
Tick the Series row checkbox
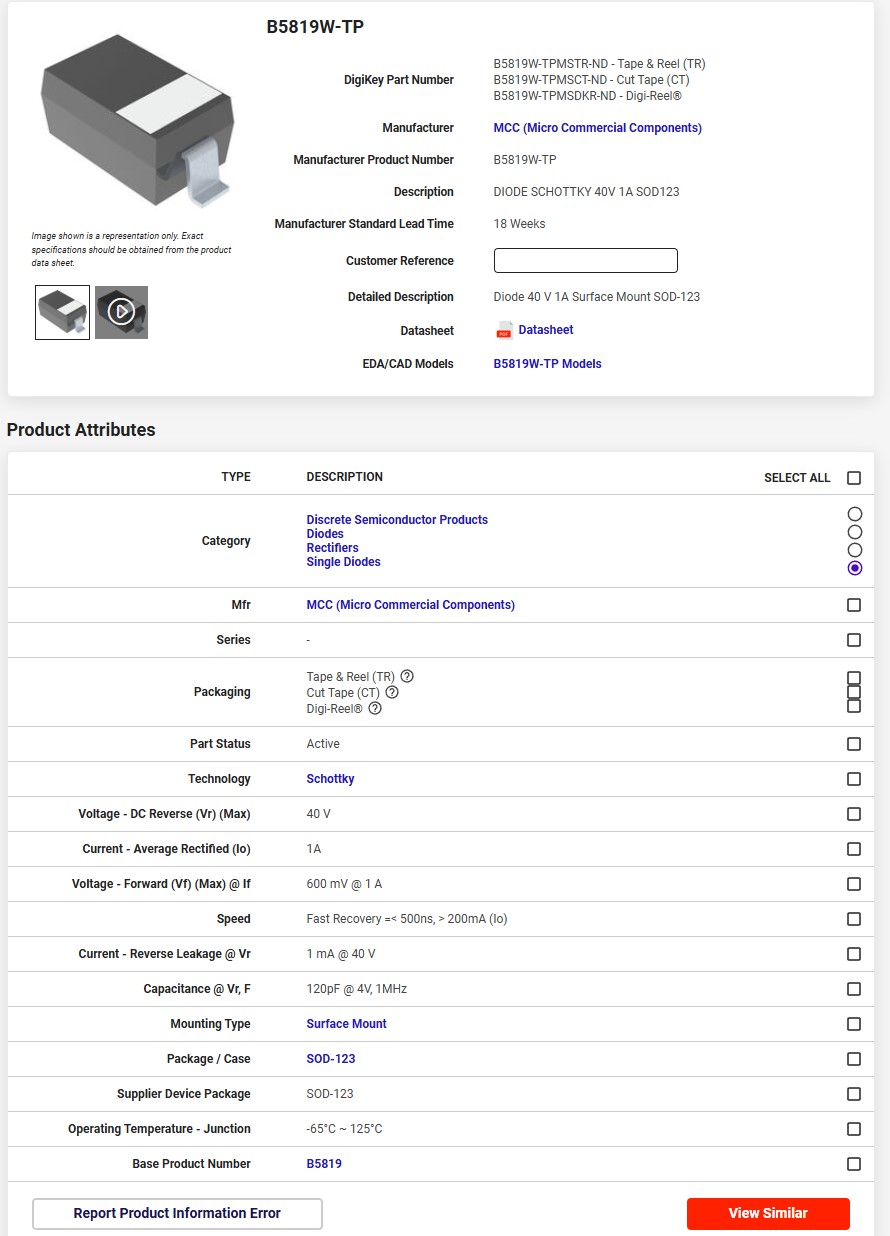click(x=854, y=640)
